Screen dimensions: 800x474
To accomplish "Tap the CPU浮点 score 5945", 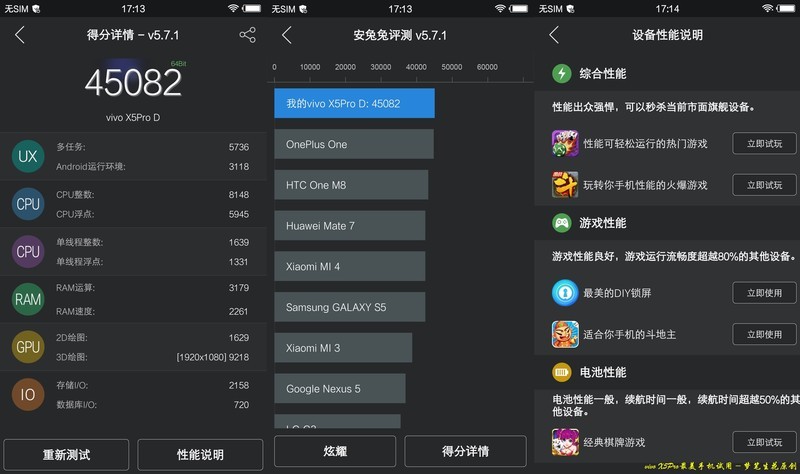I will tap(239, 214).
